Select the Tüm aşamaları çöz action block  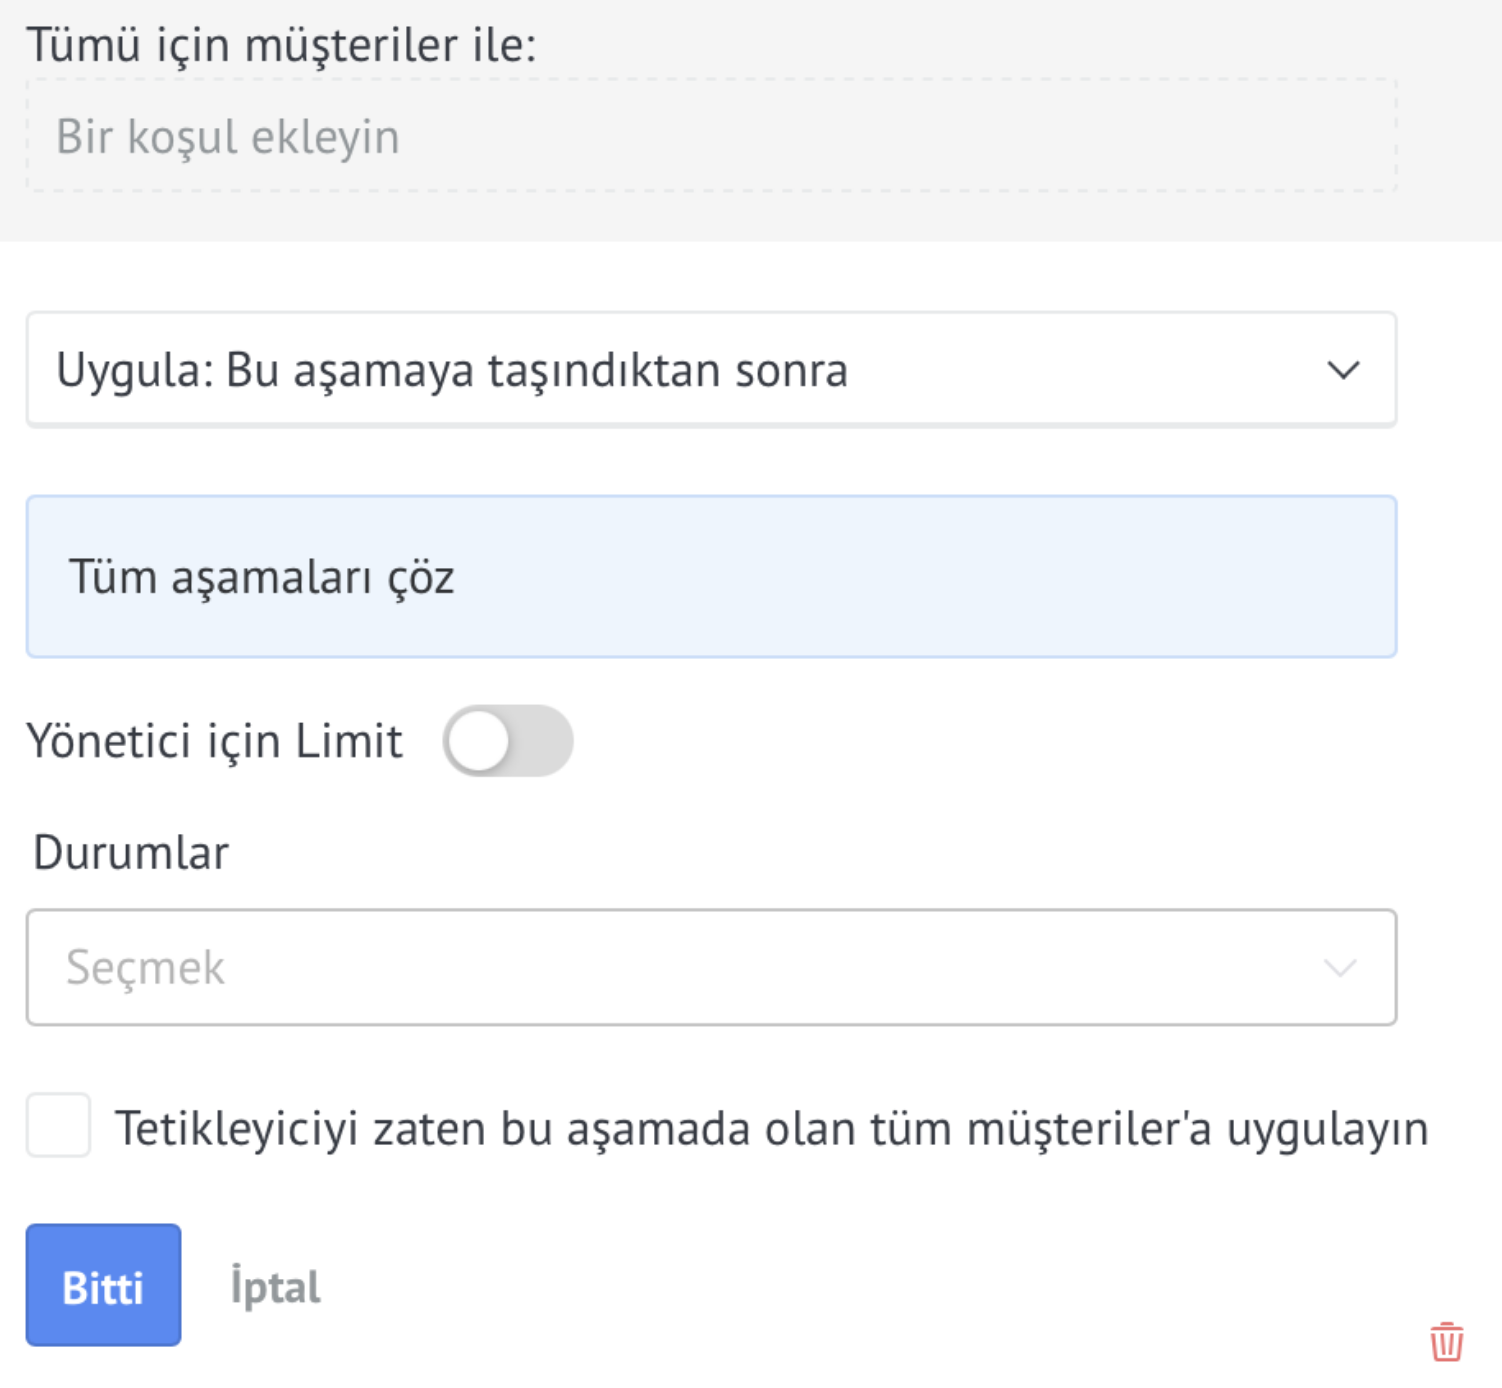point(711,577)
